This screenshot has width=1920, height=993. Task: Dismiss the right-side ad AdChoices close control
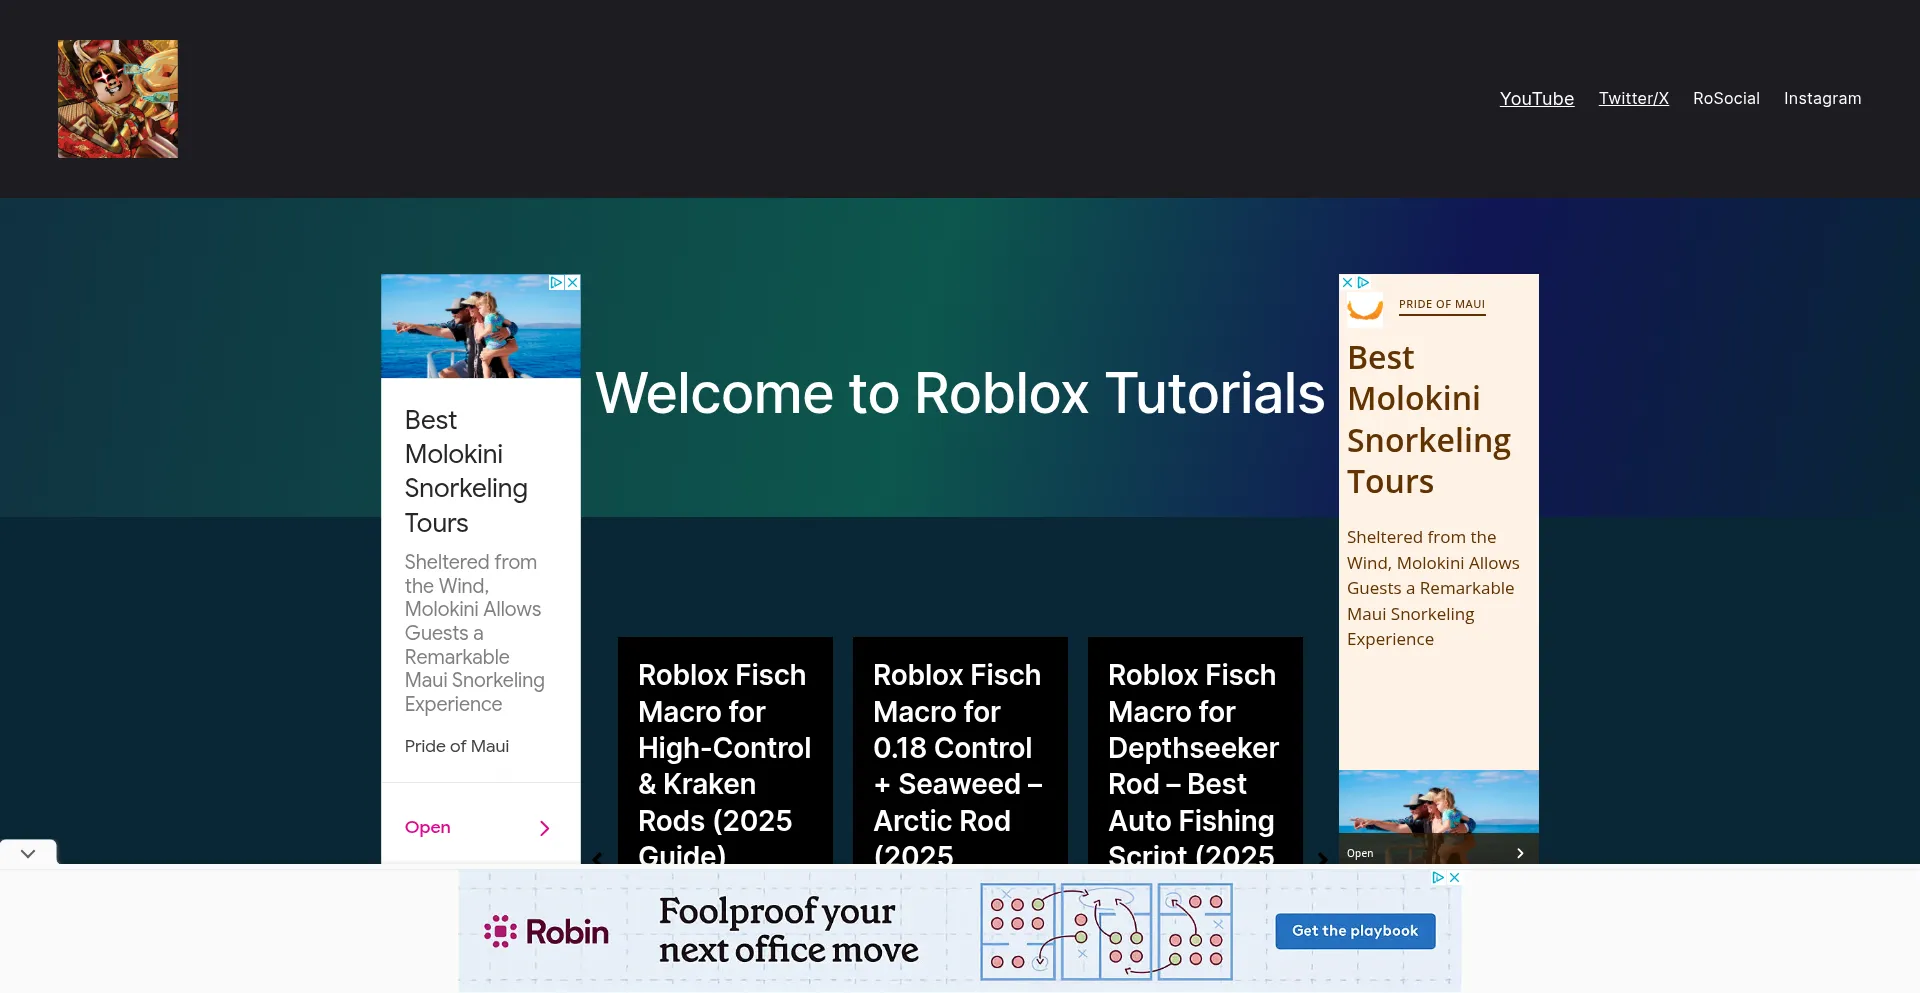point(1347,283)
